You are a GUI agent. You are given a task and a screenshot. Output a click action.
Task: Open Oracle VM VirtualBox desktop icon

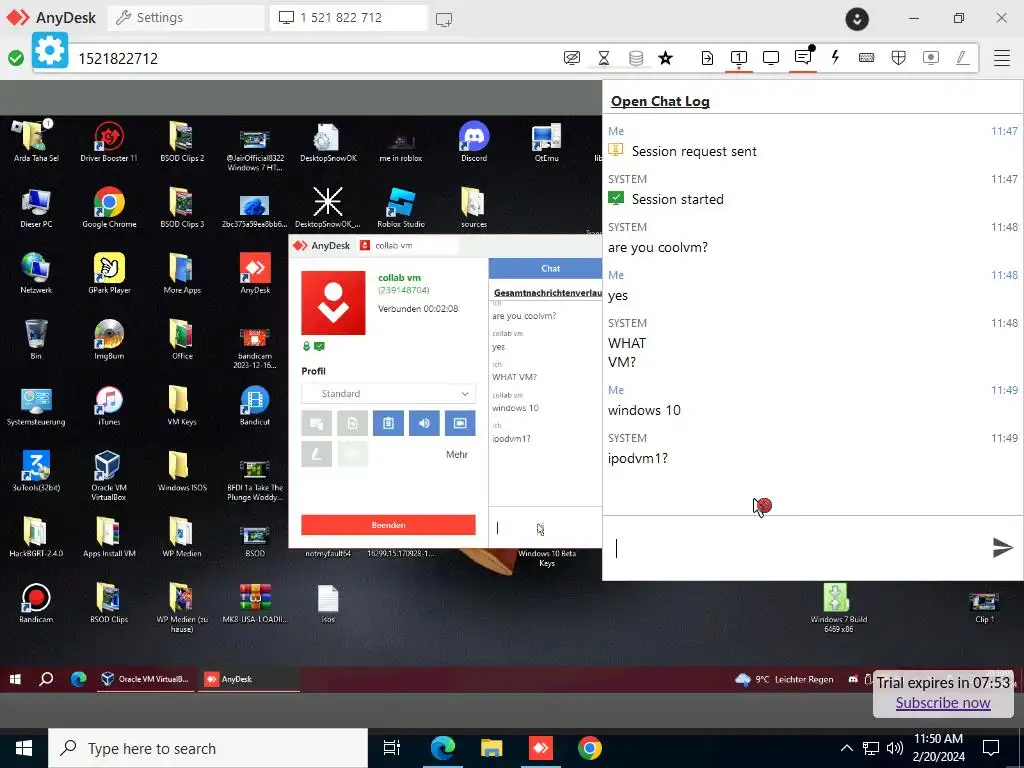click(108, 475)
